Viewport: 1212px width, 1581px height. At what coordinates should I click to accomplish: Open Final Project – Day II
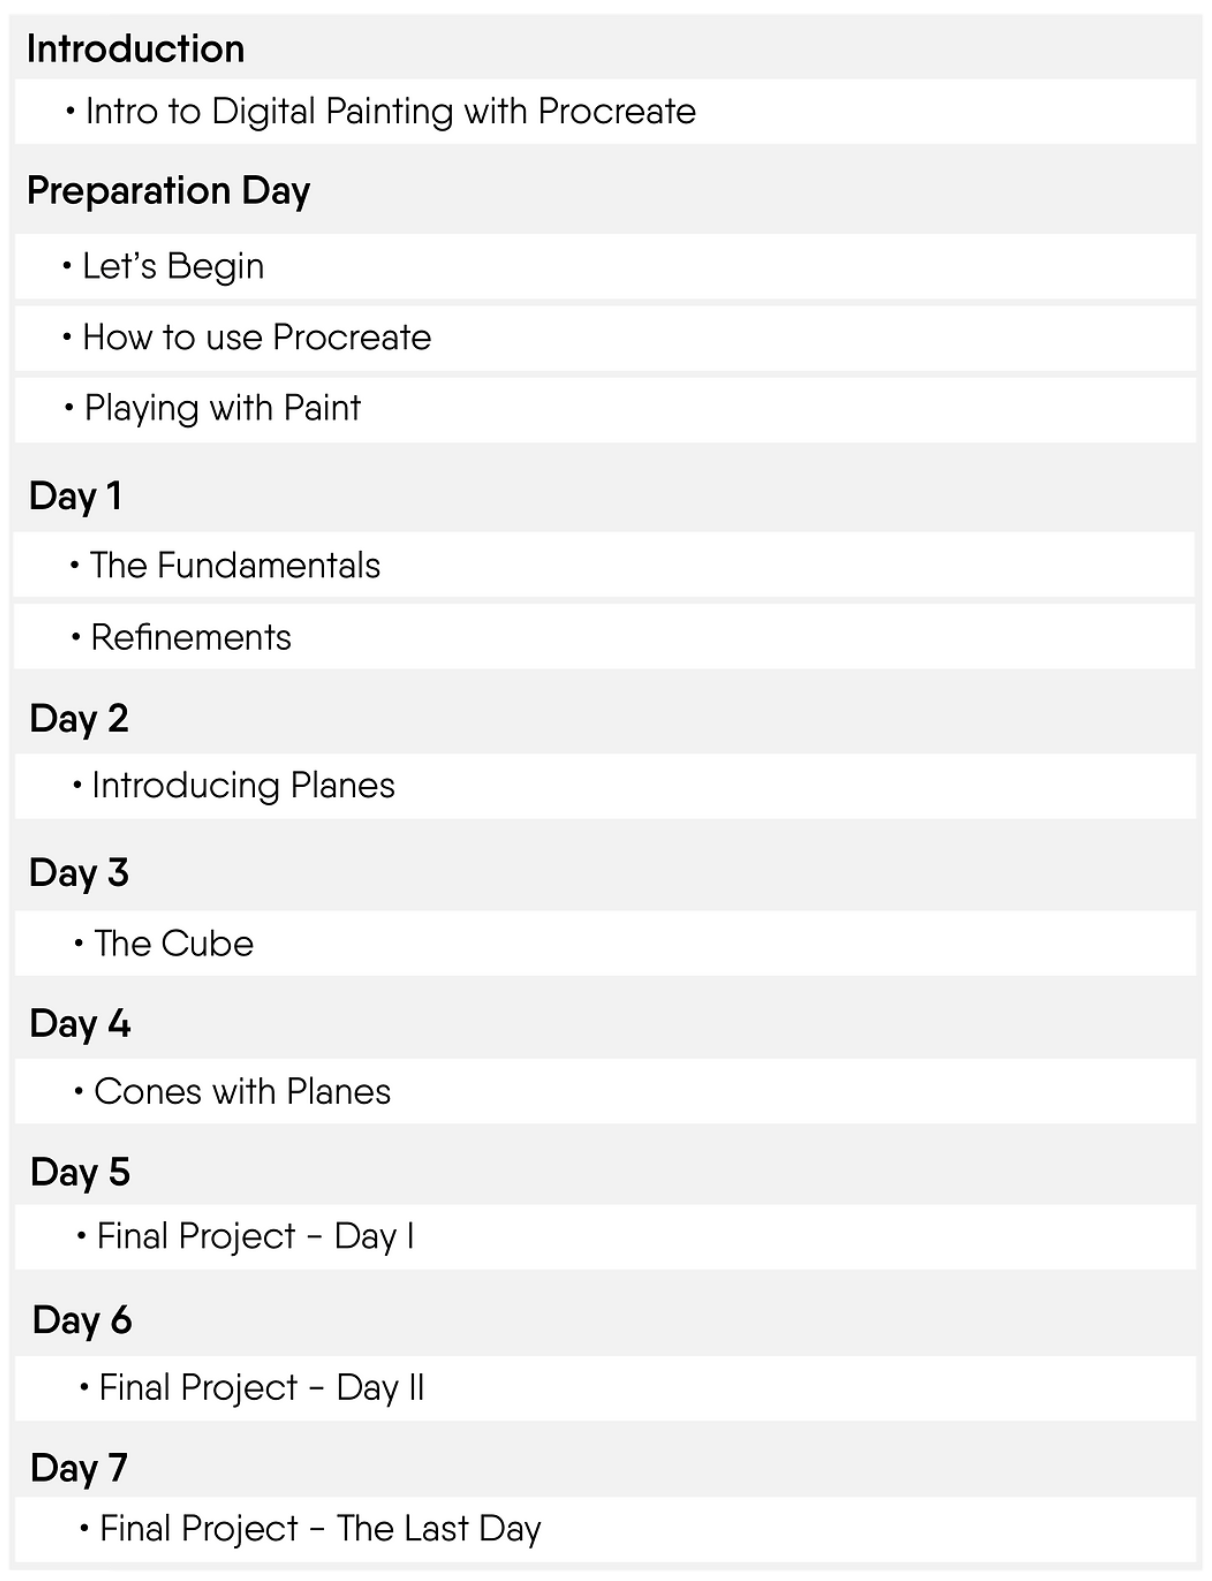(261, 1388)
